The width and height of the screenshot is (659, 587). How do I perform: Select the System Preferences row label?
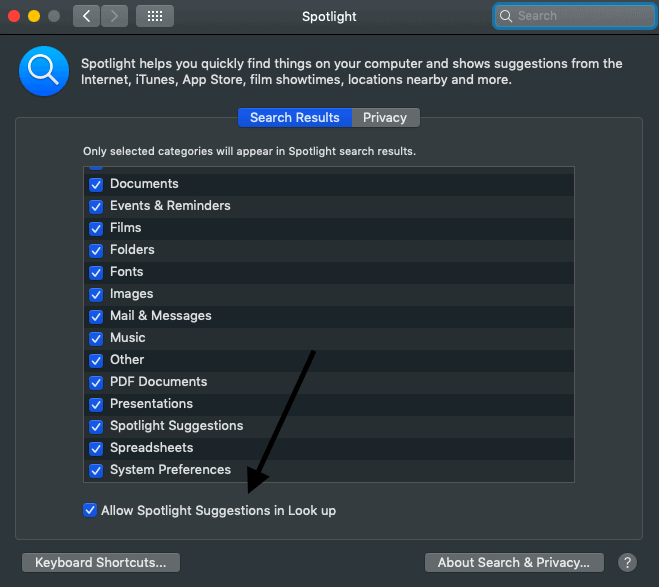pyautogui.click(x=170, y=469)
